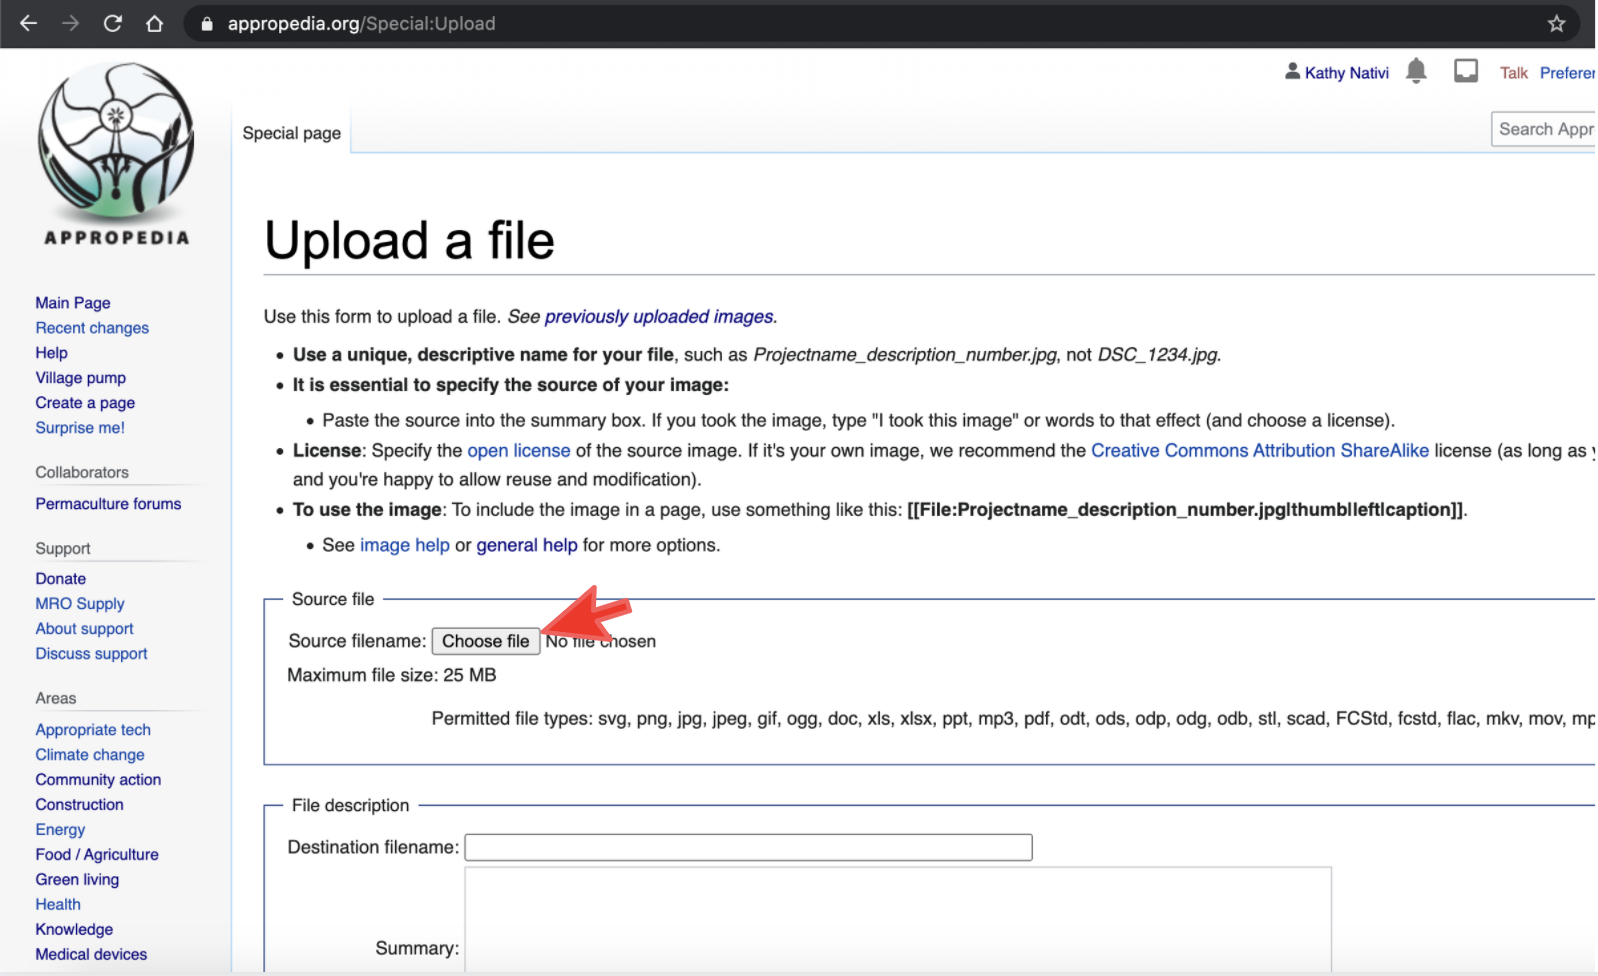Click the Destination filename field
Image resolution: width=1598 pixels, height=976 pixels.
point(748,847)
